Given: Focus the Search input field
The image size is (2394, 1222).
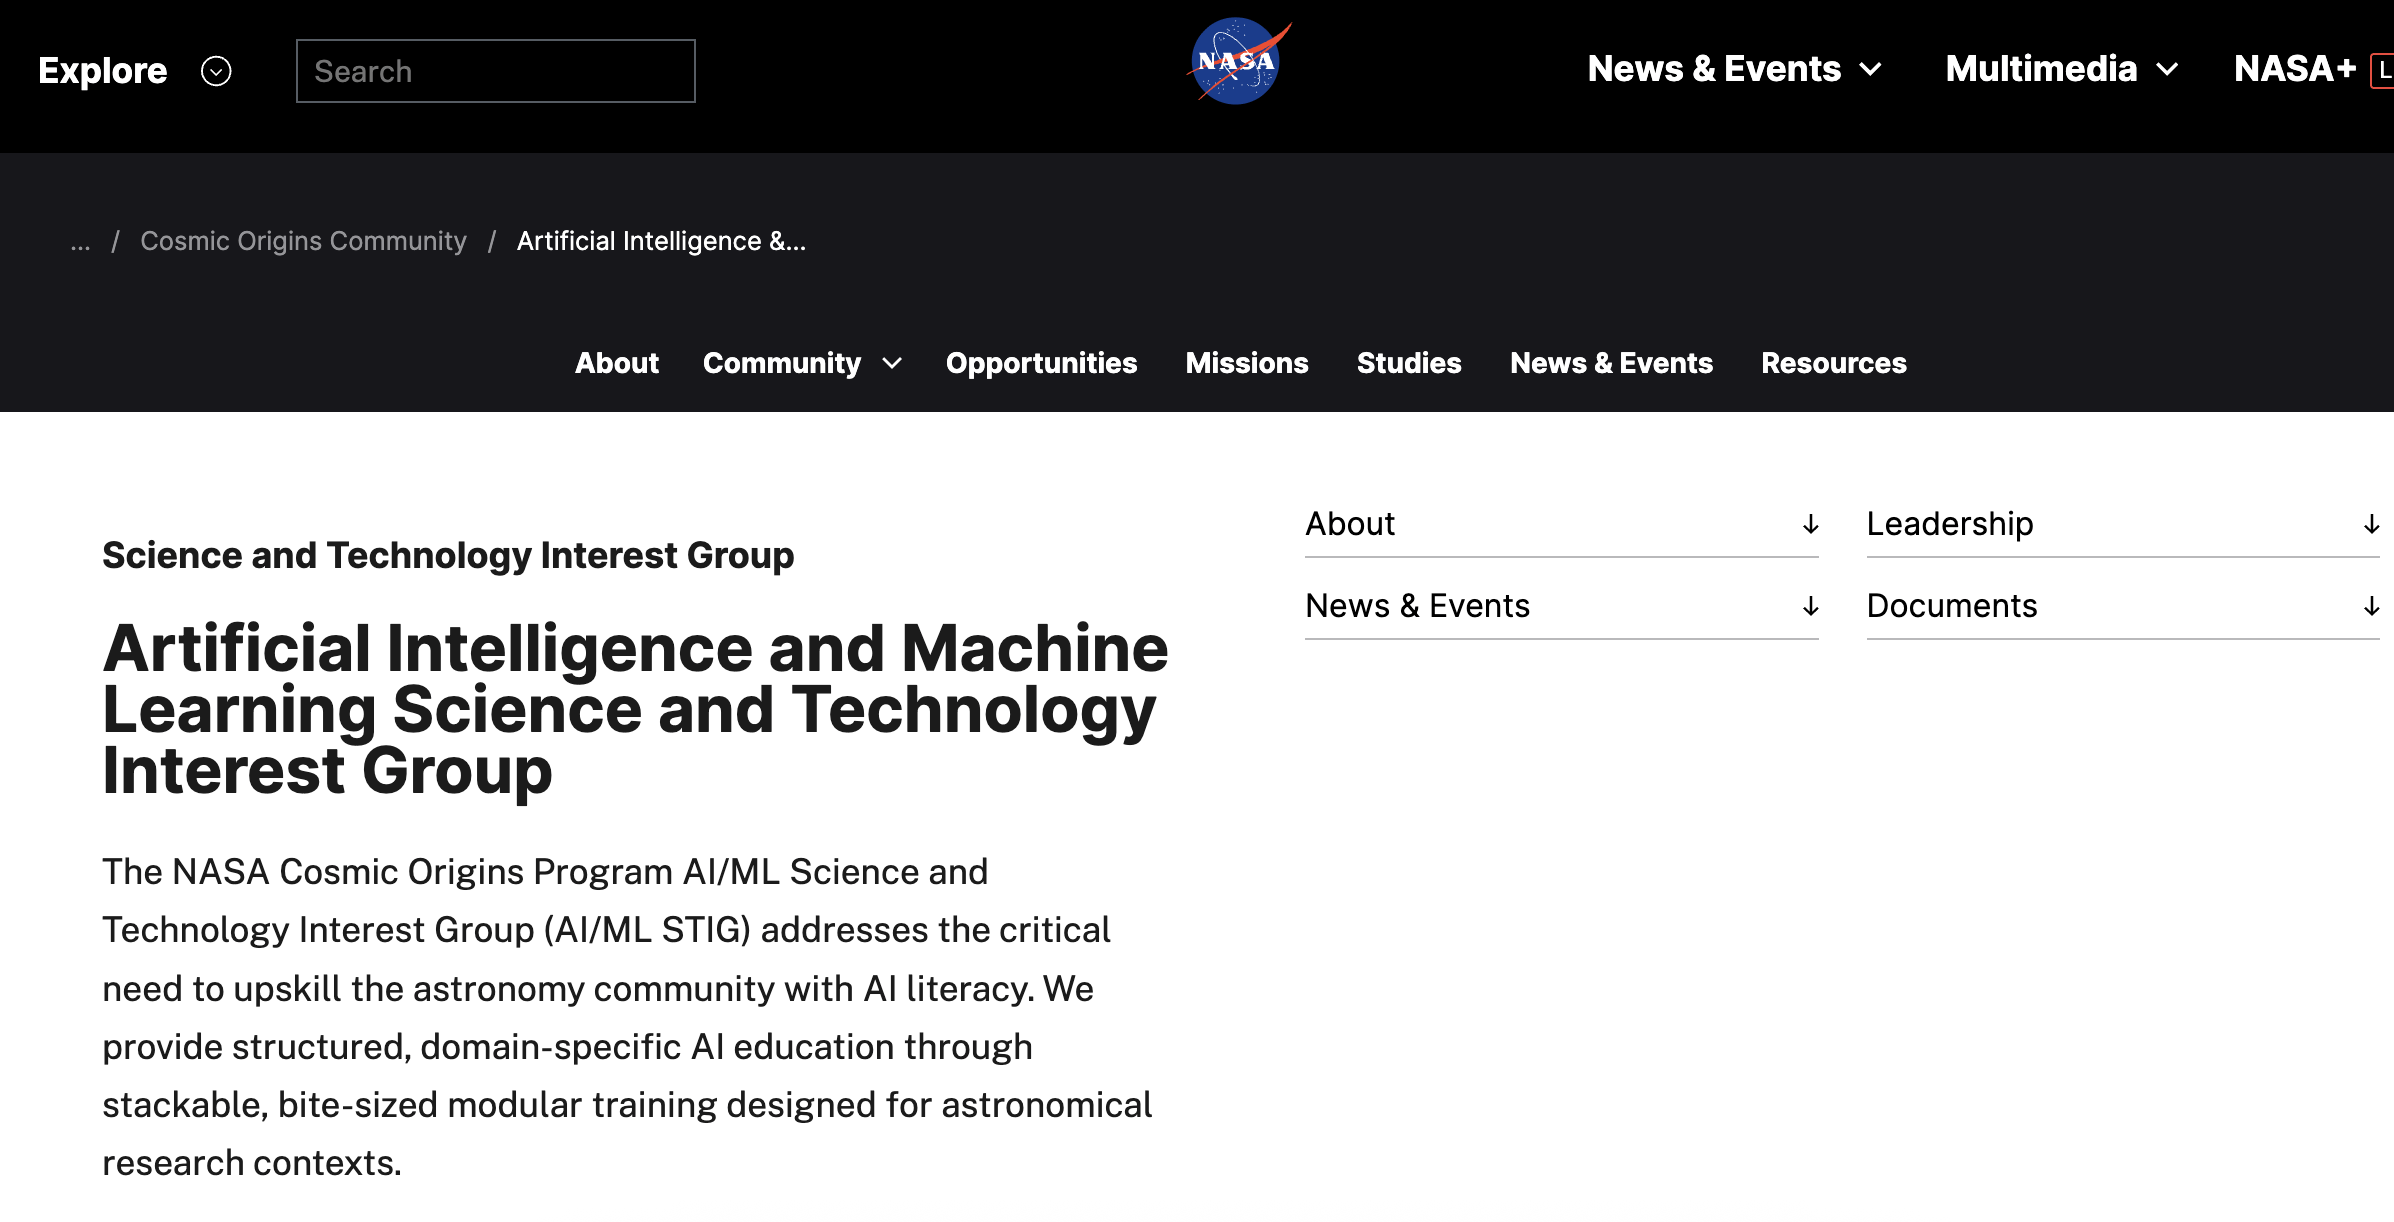Looking at the screenshot, I should click(495, 71).
